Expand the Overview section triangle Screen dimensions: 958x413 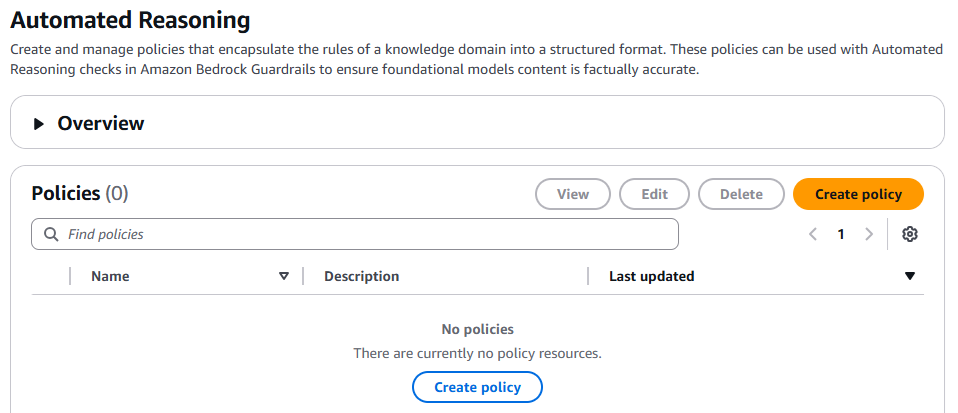(x=39, y=124)
